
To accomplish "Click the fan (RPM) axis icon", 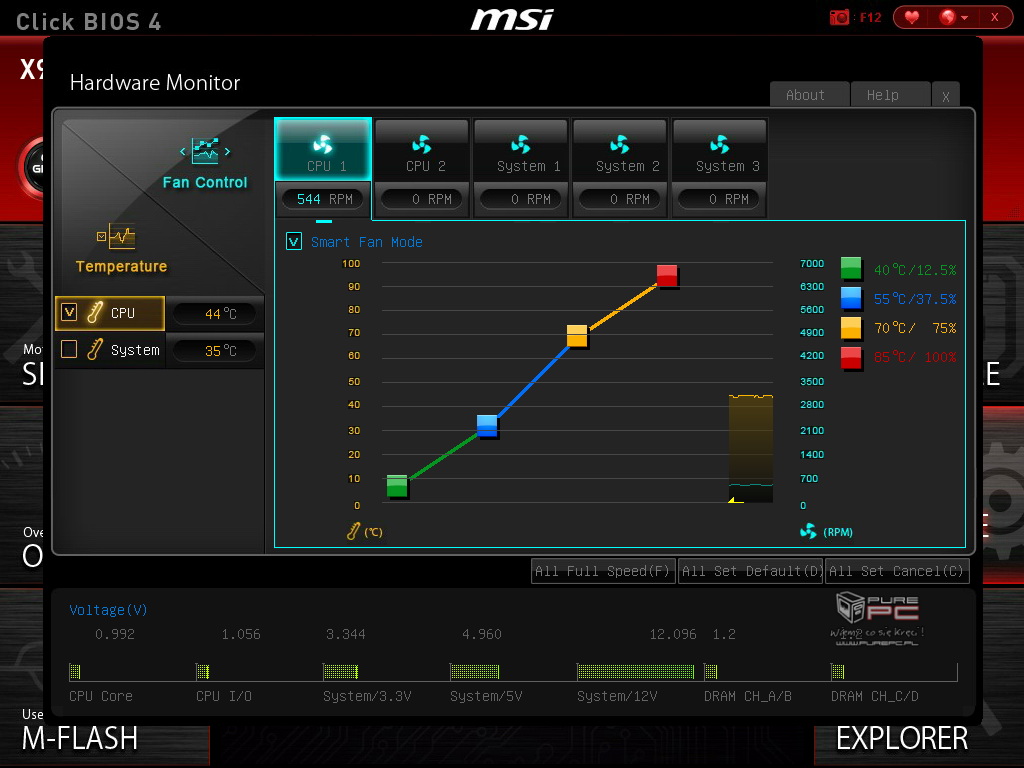I will pyautogui.click(x=808, y=531).
